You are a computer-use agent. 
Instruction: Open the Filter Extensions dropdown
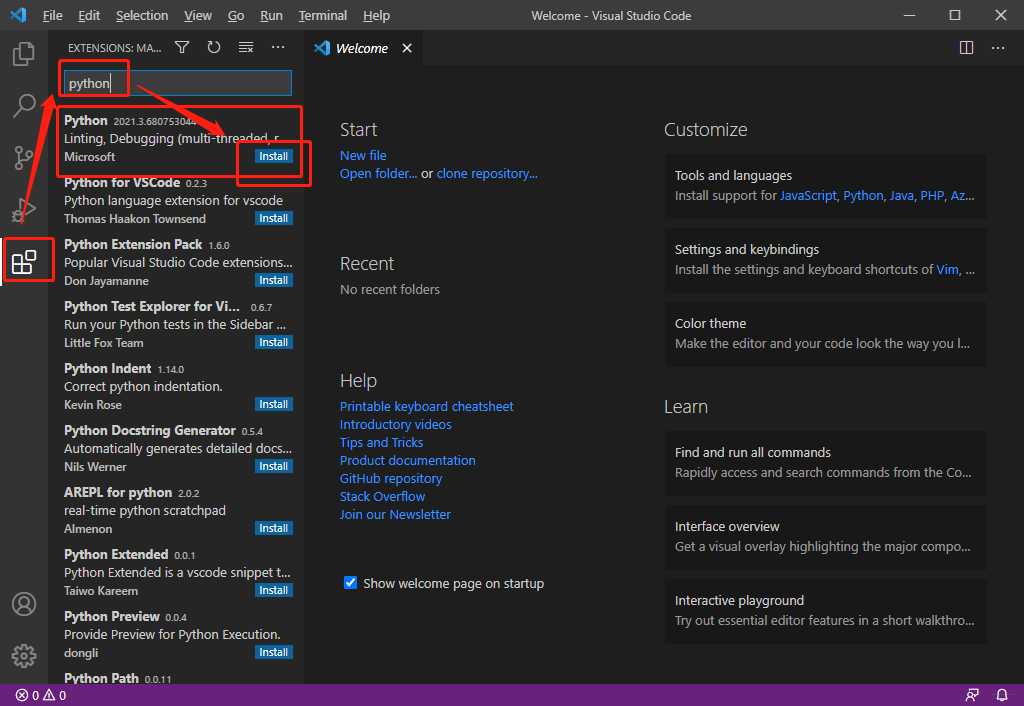(181, 46)
